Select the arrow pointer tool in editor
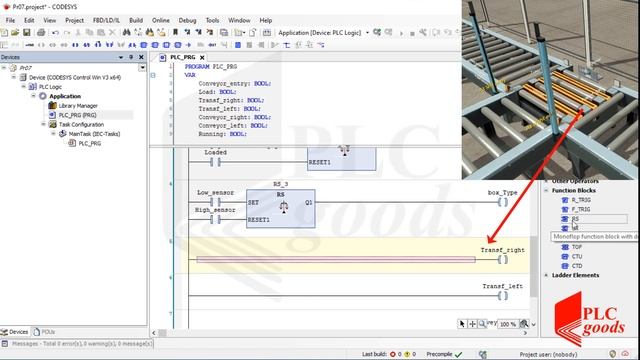 (x=462, y=324)
